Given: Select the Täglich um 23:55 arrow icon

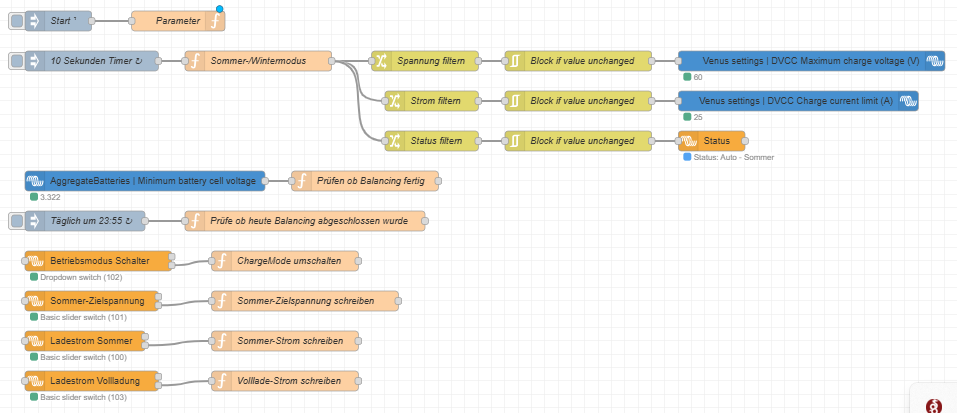Looking at the screenshot, I should pyautogui.click(x=34, y=221).
